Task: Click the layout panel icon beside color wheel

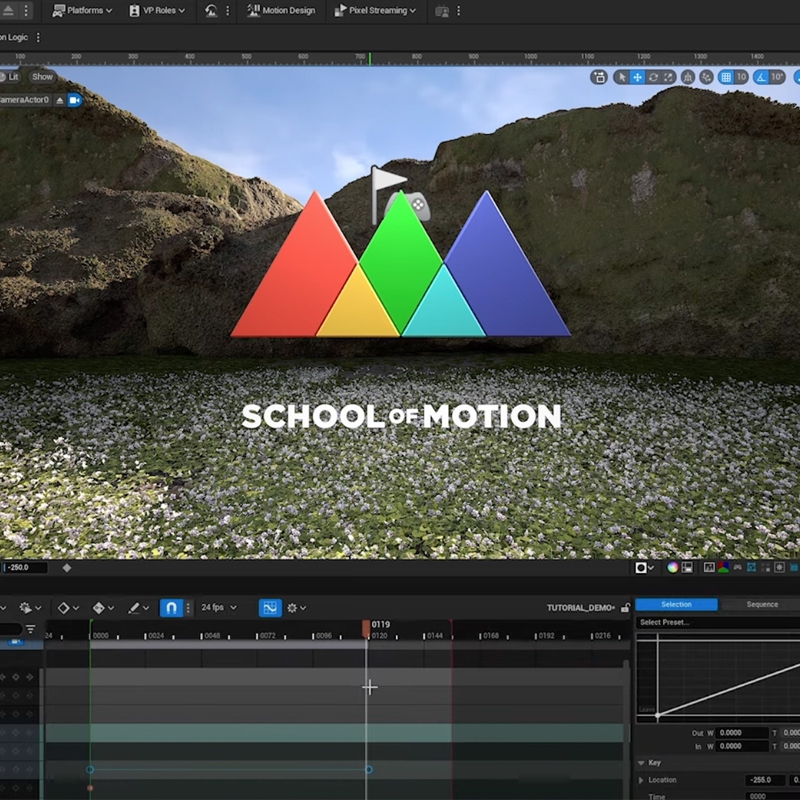Action: point(687,567)
